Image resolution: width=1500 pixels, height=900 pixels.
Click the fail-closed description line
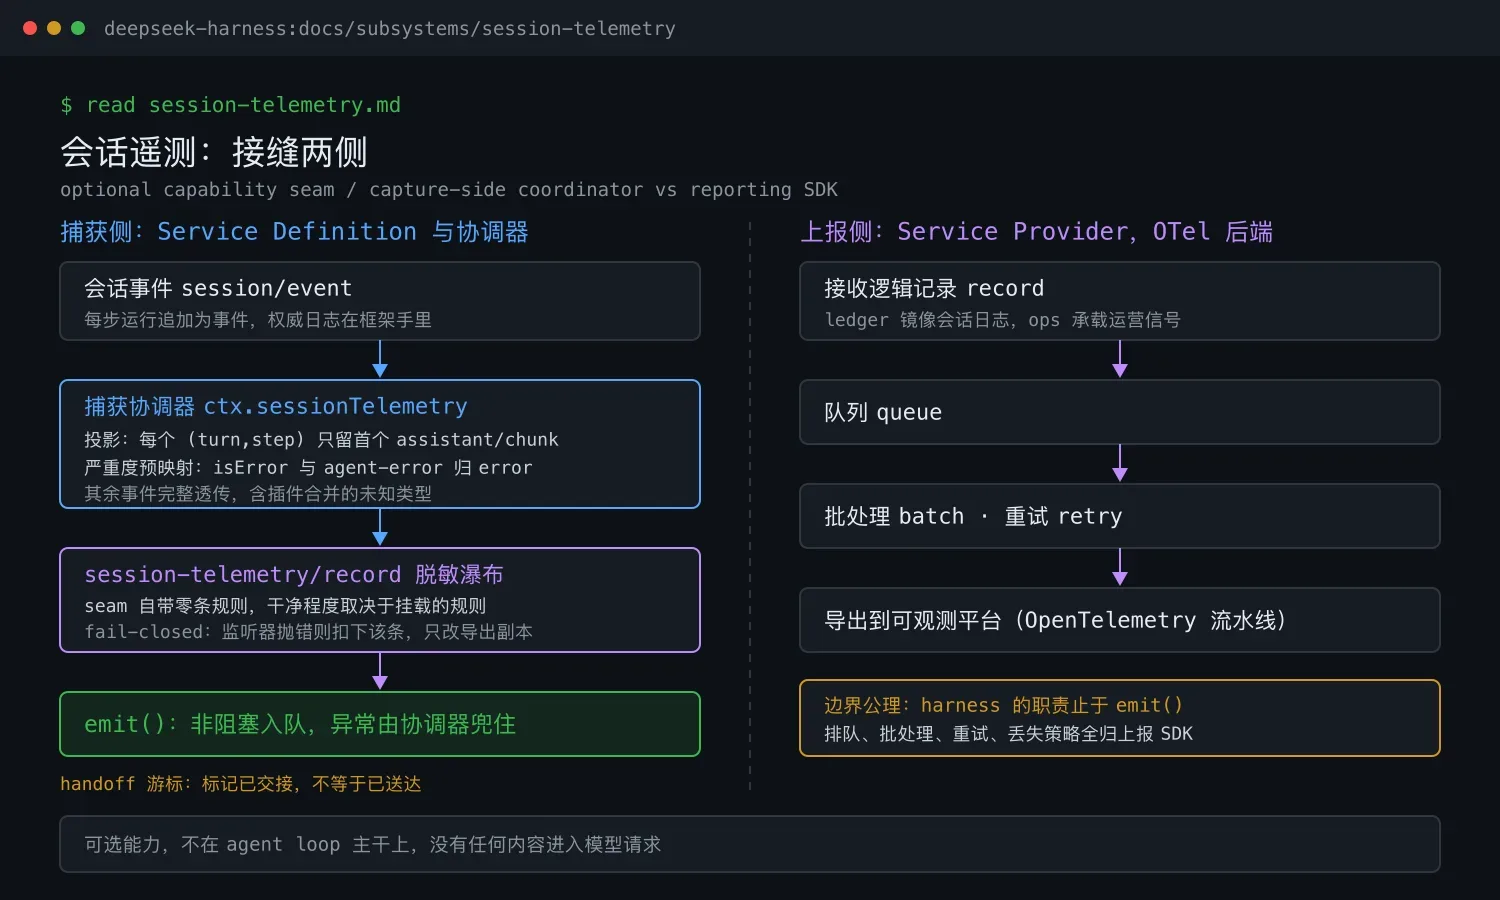click(308, 631)
